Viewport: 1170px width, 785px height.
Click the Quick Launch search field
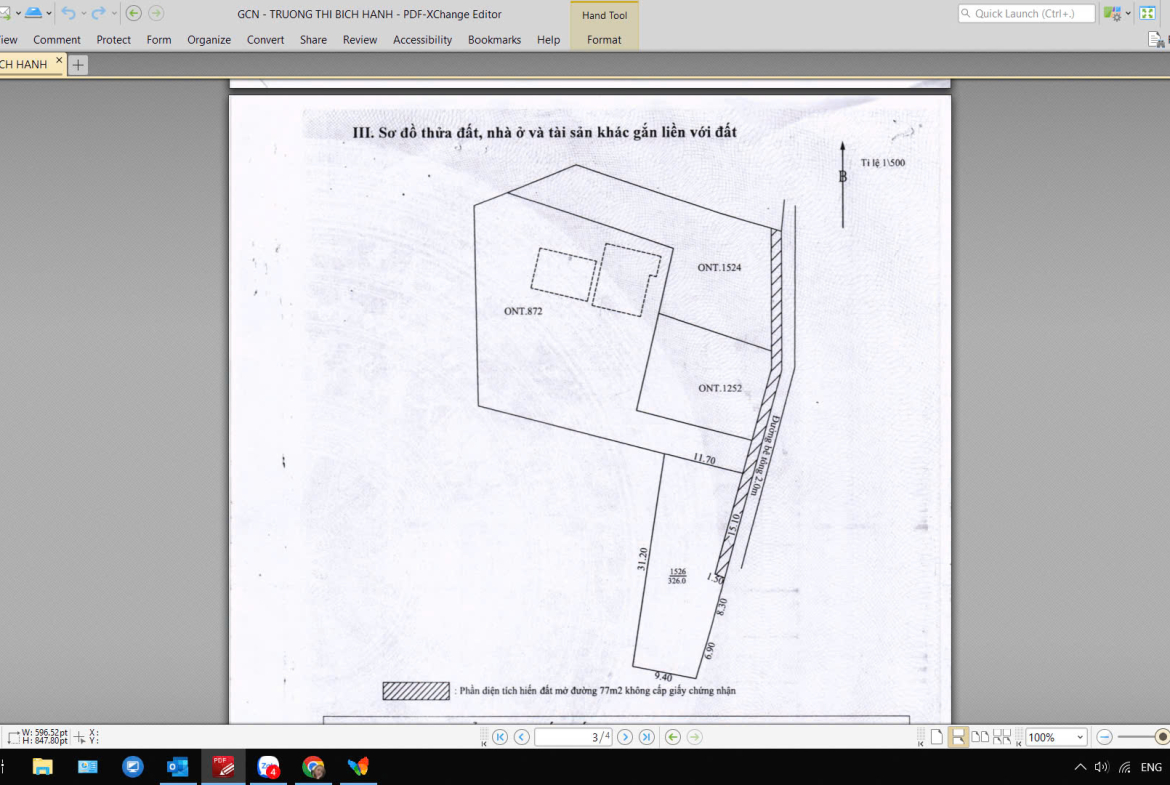click(x=1026, y=13)
